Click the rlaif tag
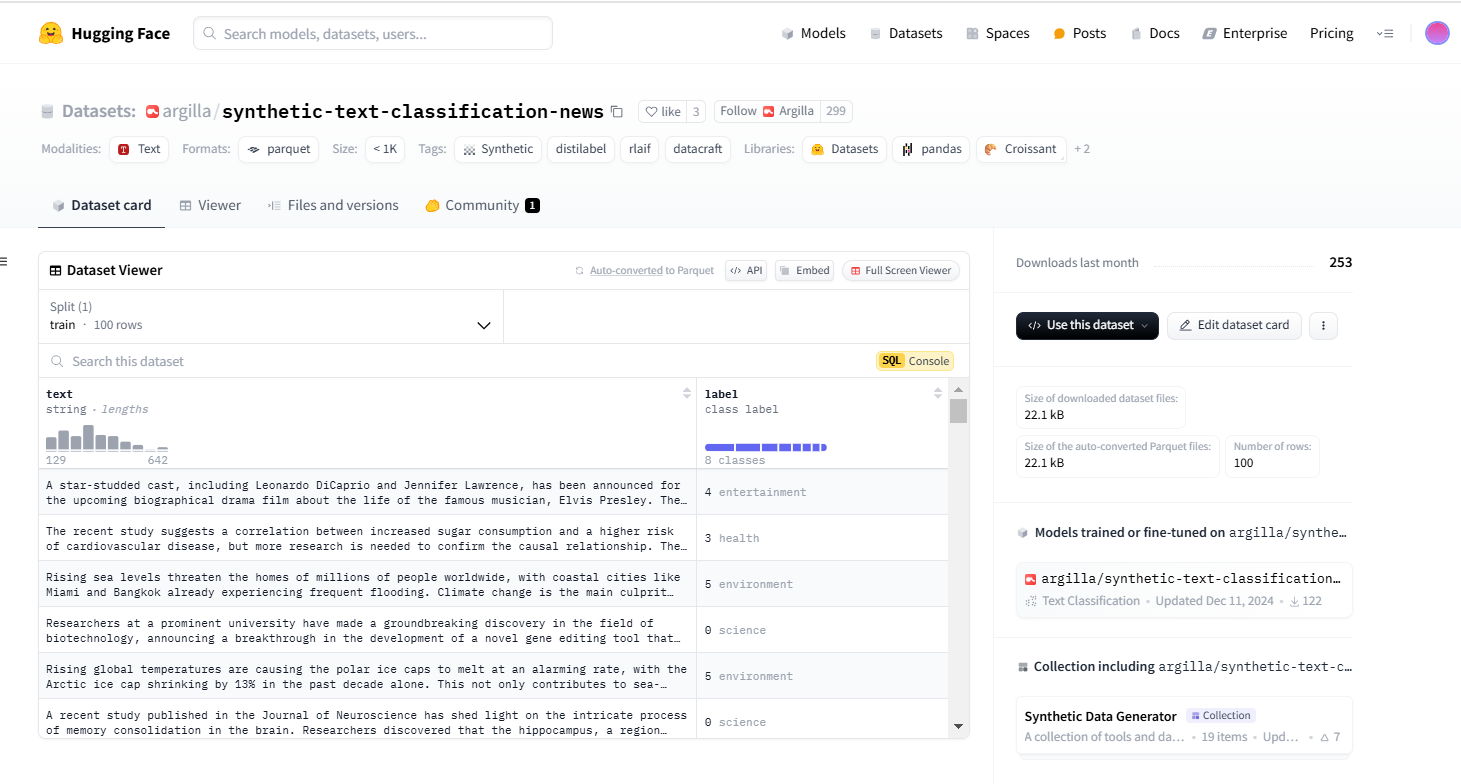 640,149
